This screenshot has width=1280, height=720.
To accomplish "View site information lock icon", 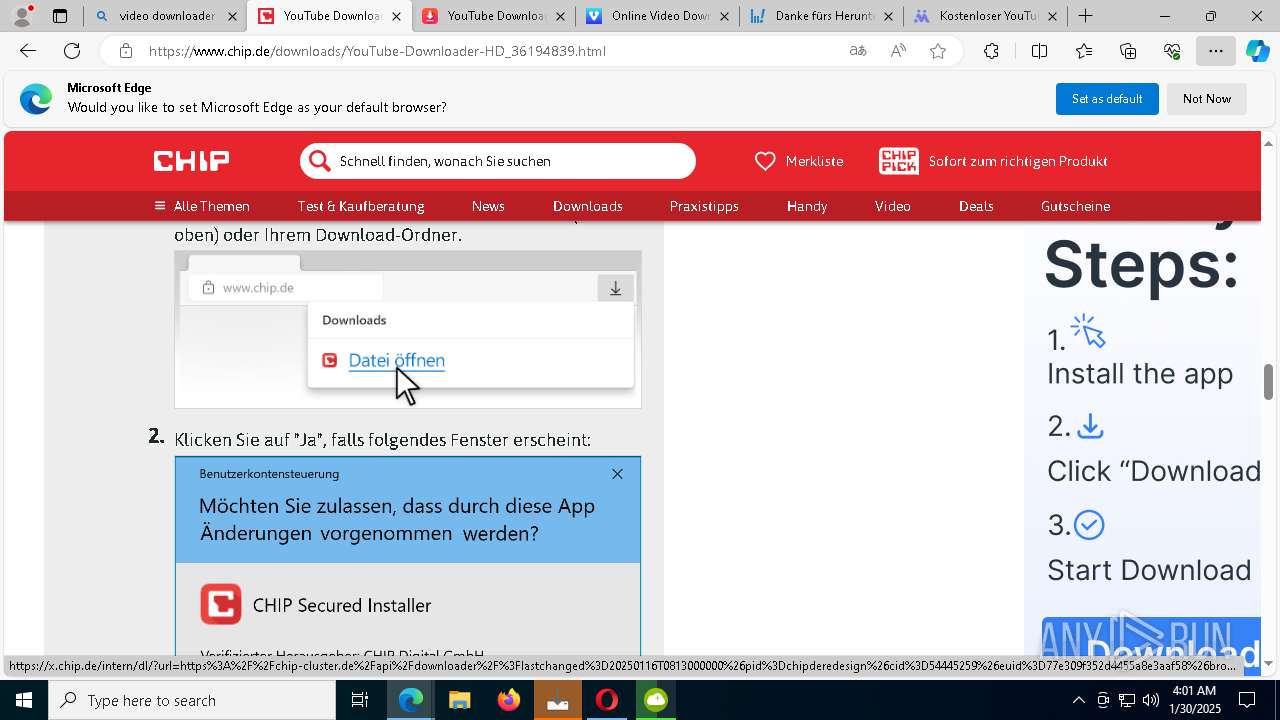I will [x=125, y=51].
